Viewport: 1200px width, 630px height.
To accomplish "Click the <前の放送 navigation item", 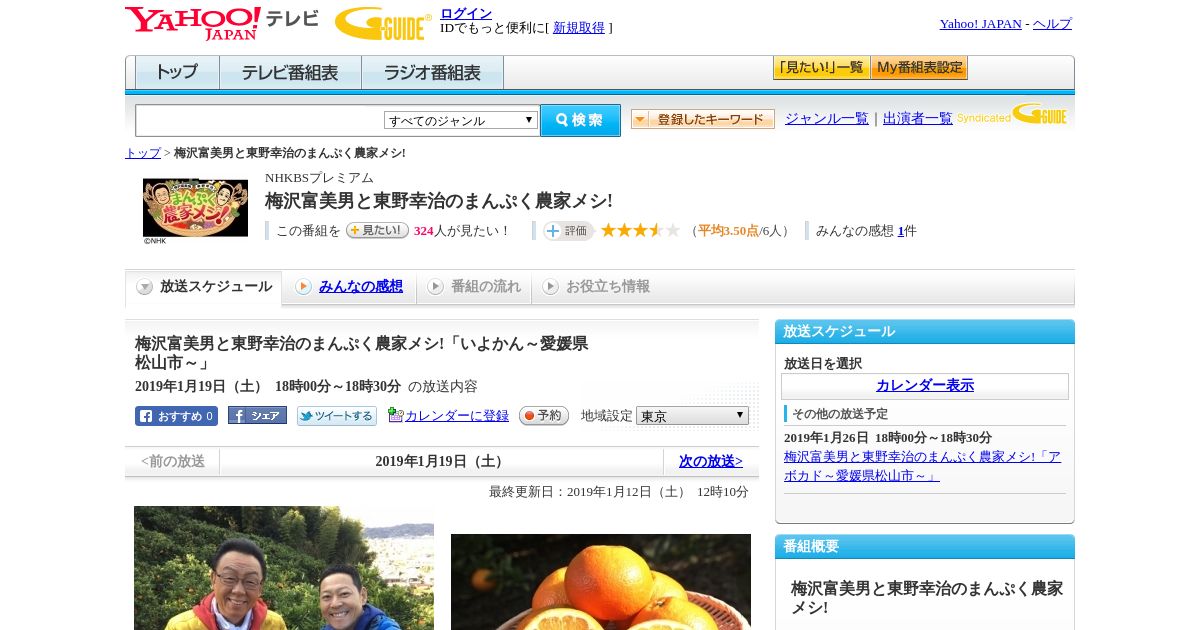I will (x=173, y=461).
